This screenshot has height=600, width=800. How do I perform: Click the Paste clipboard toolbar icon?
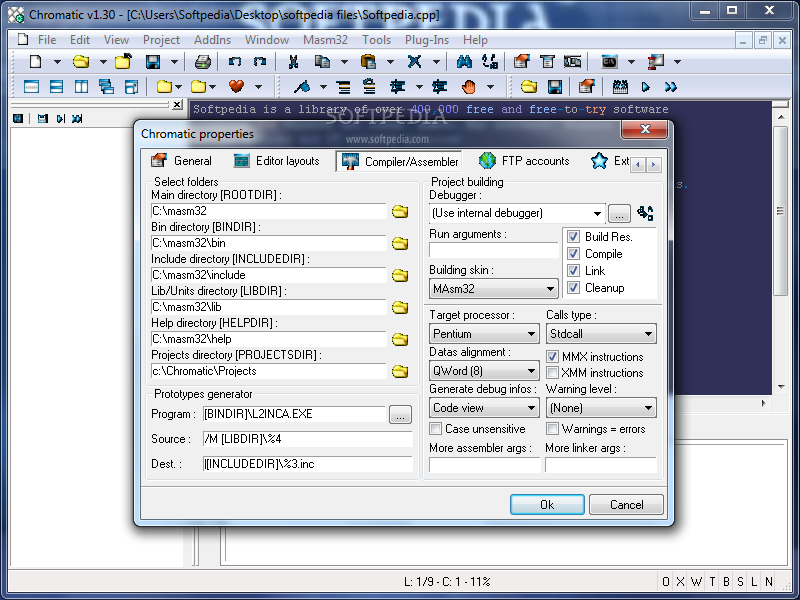(368, 62)
